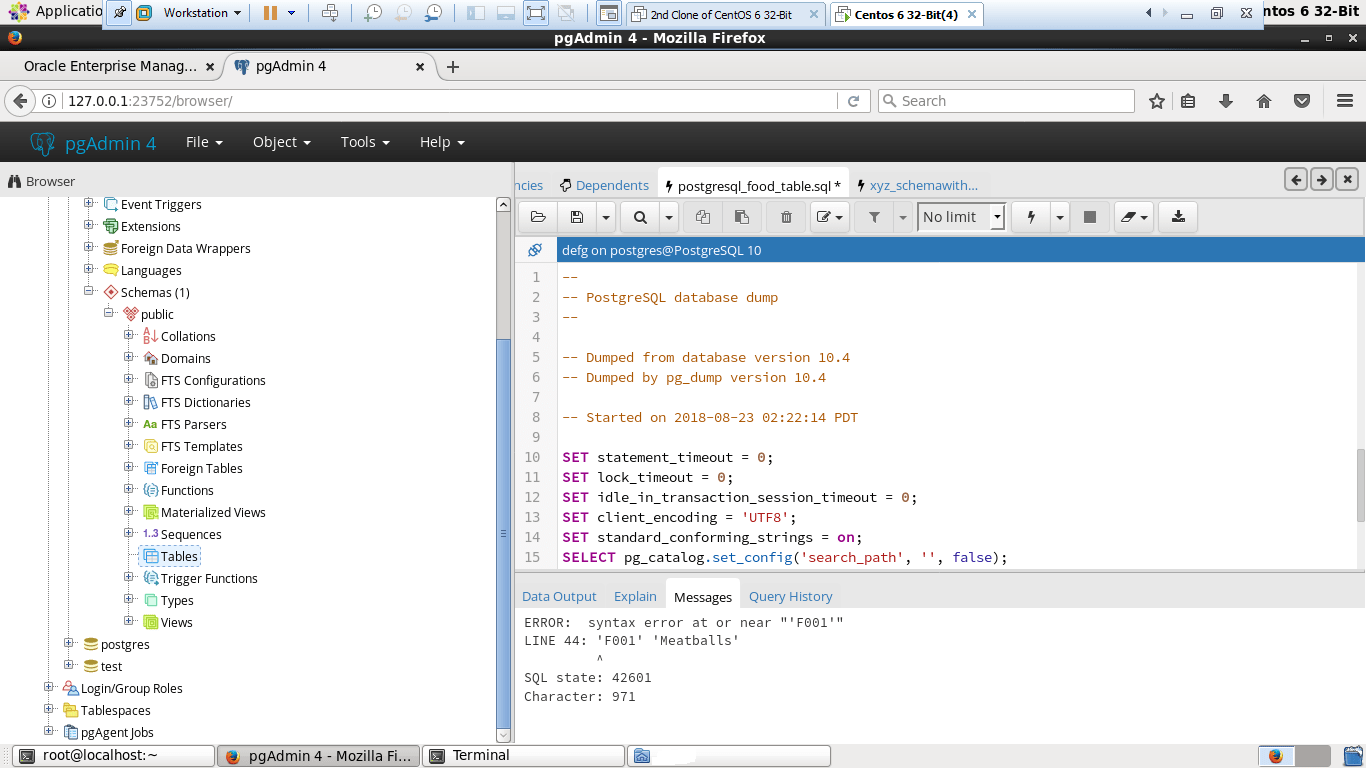This screenshot has height=778, width=1366.
Task: Open the File menu
Action: coord(204,142)
